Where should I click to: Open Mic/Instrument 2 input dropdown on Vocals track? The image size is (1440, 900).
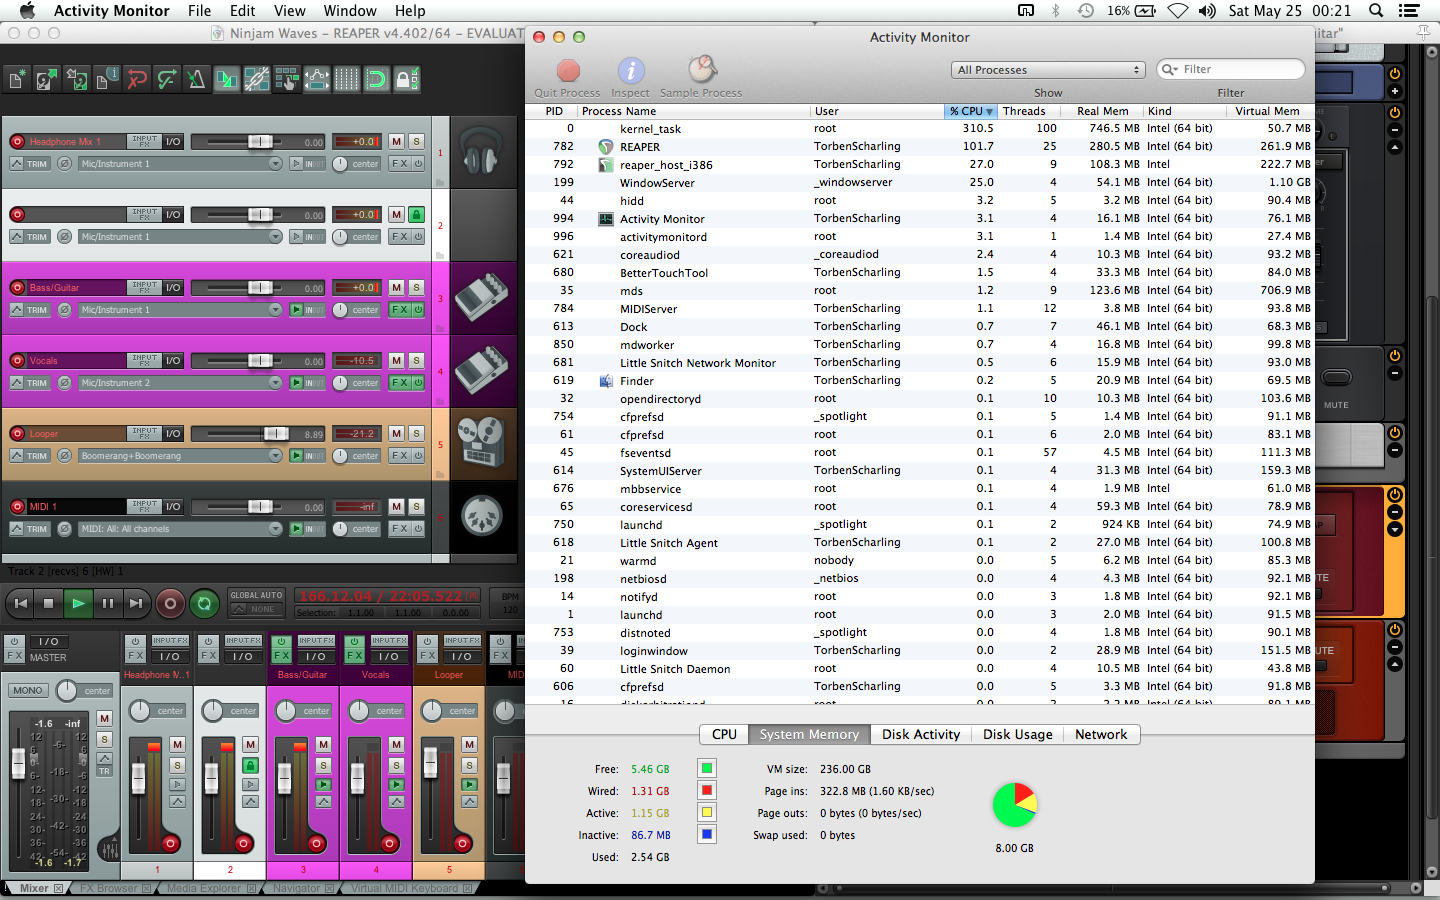pos(181,383)
